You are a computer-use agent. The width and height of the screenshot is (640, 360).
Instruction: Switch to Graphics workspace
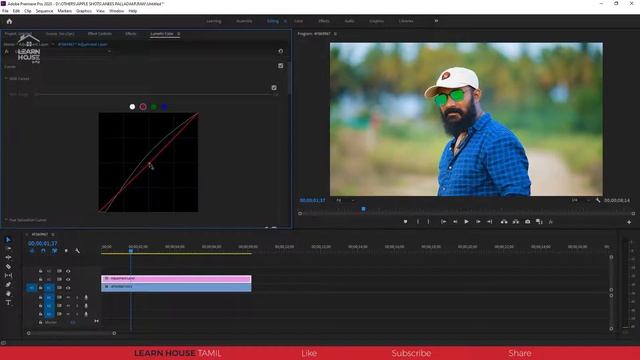[376, 21]
